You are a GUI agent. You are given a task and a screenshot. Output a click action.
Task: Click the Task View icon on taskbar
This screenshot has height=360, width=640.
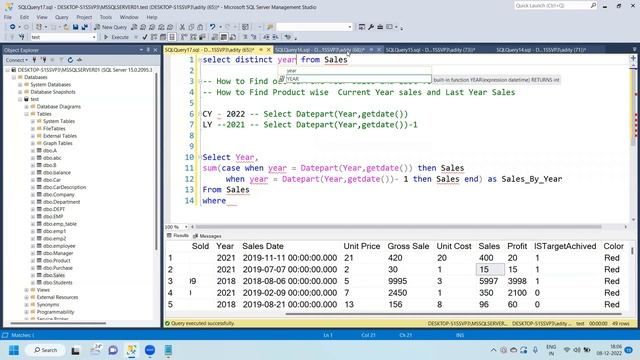[x=76, y=350]
